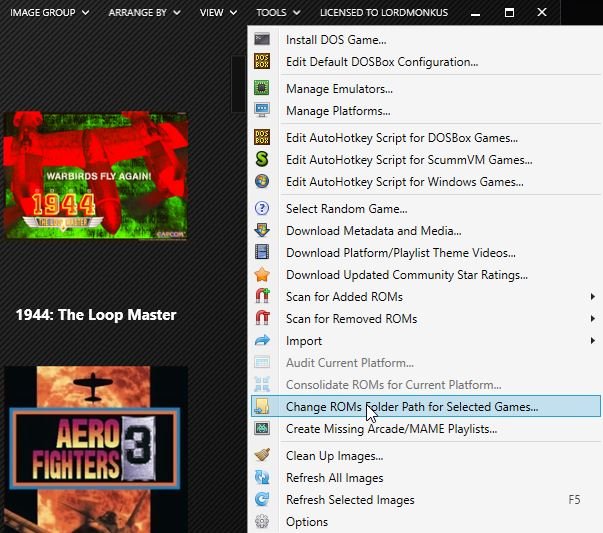
Task: Maximize the LaunchBox window
Action: coord(509,13)
